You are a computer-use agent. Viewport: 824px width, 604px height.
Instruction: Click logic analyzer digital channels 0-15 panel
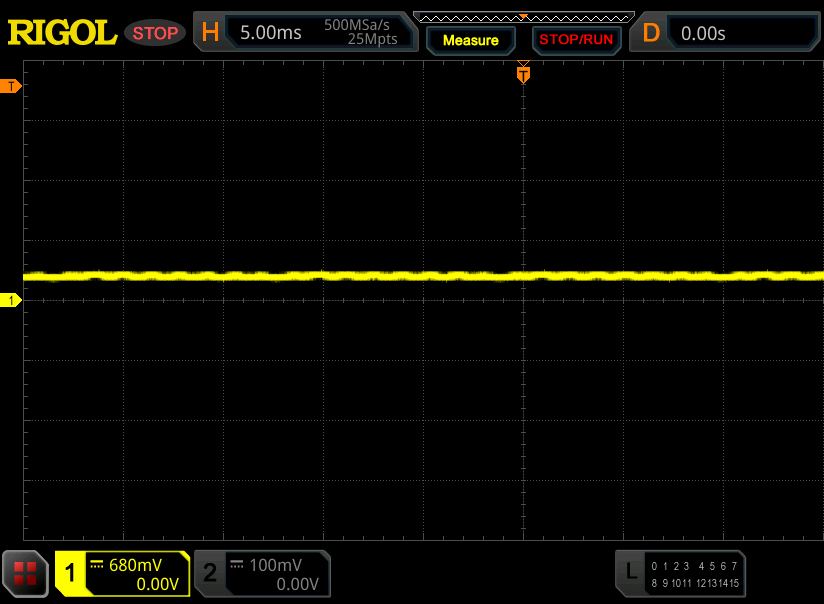pos(695,574)
